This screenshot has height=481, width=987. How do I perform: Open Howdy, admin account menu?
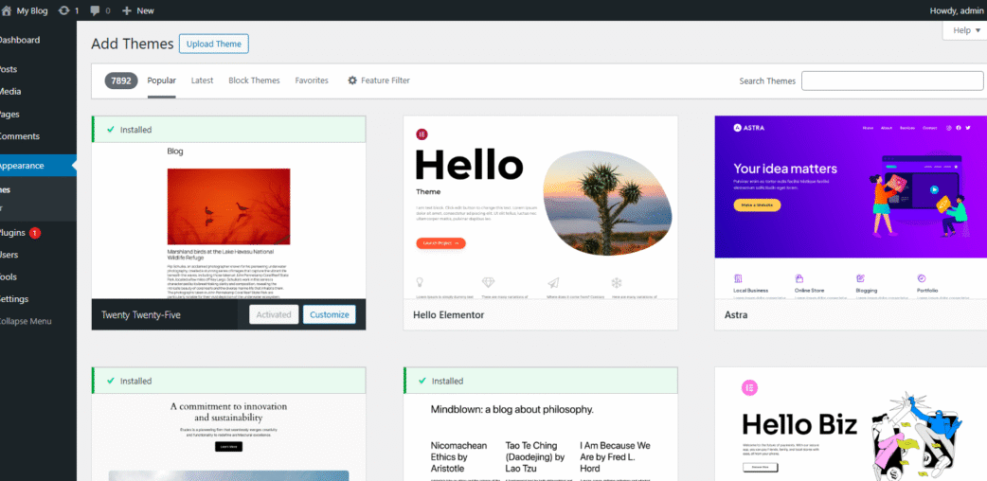point(956,11)
